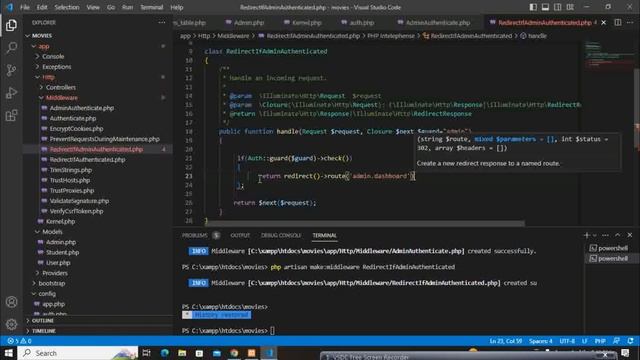The image size is (640, 360).
Task: Open the Help menu
Action: 176,7
